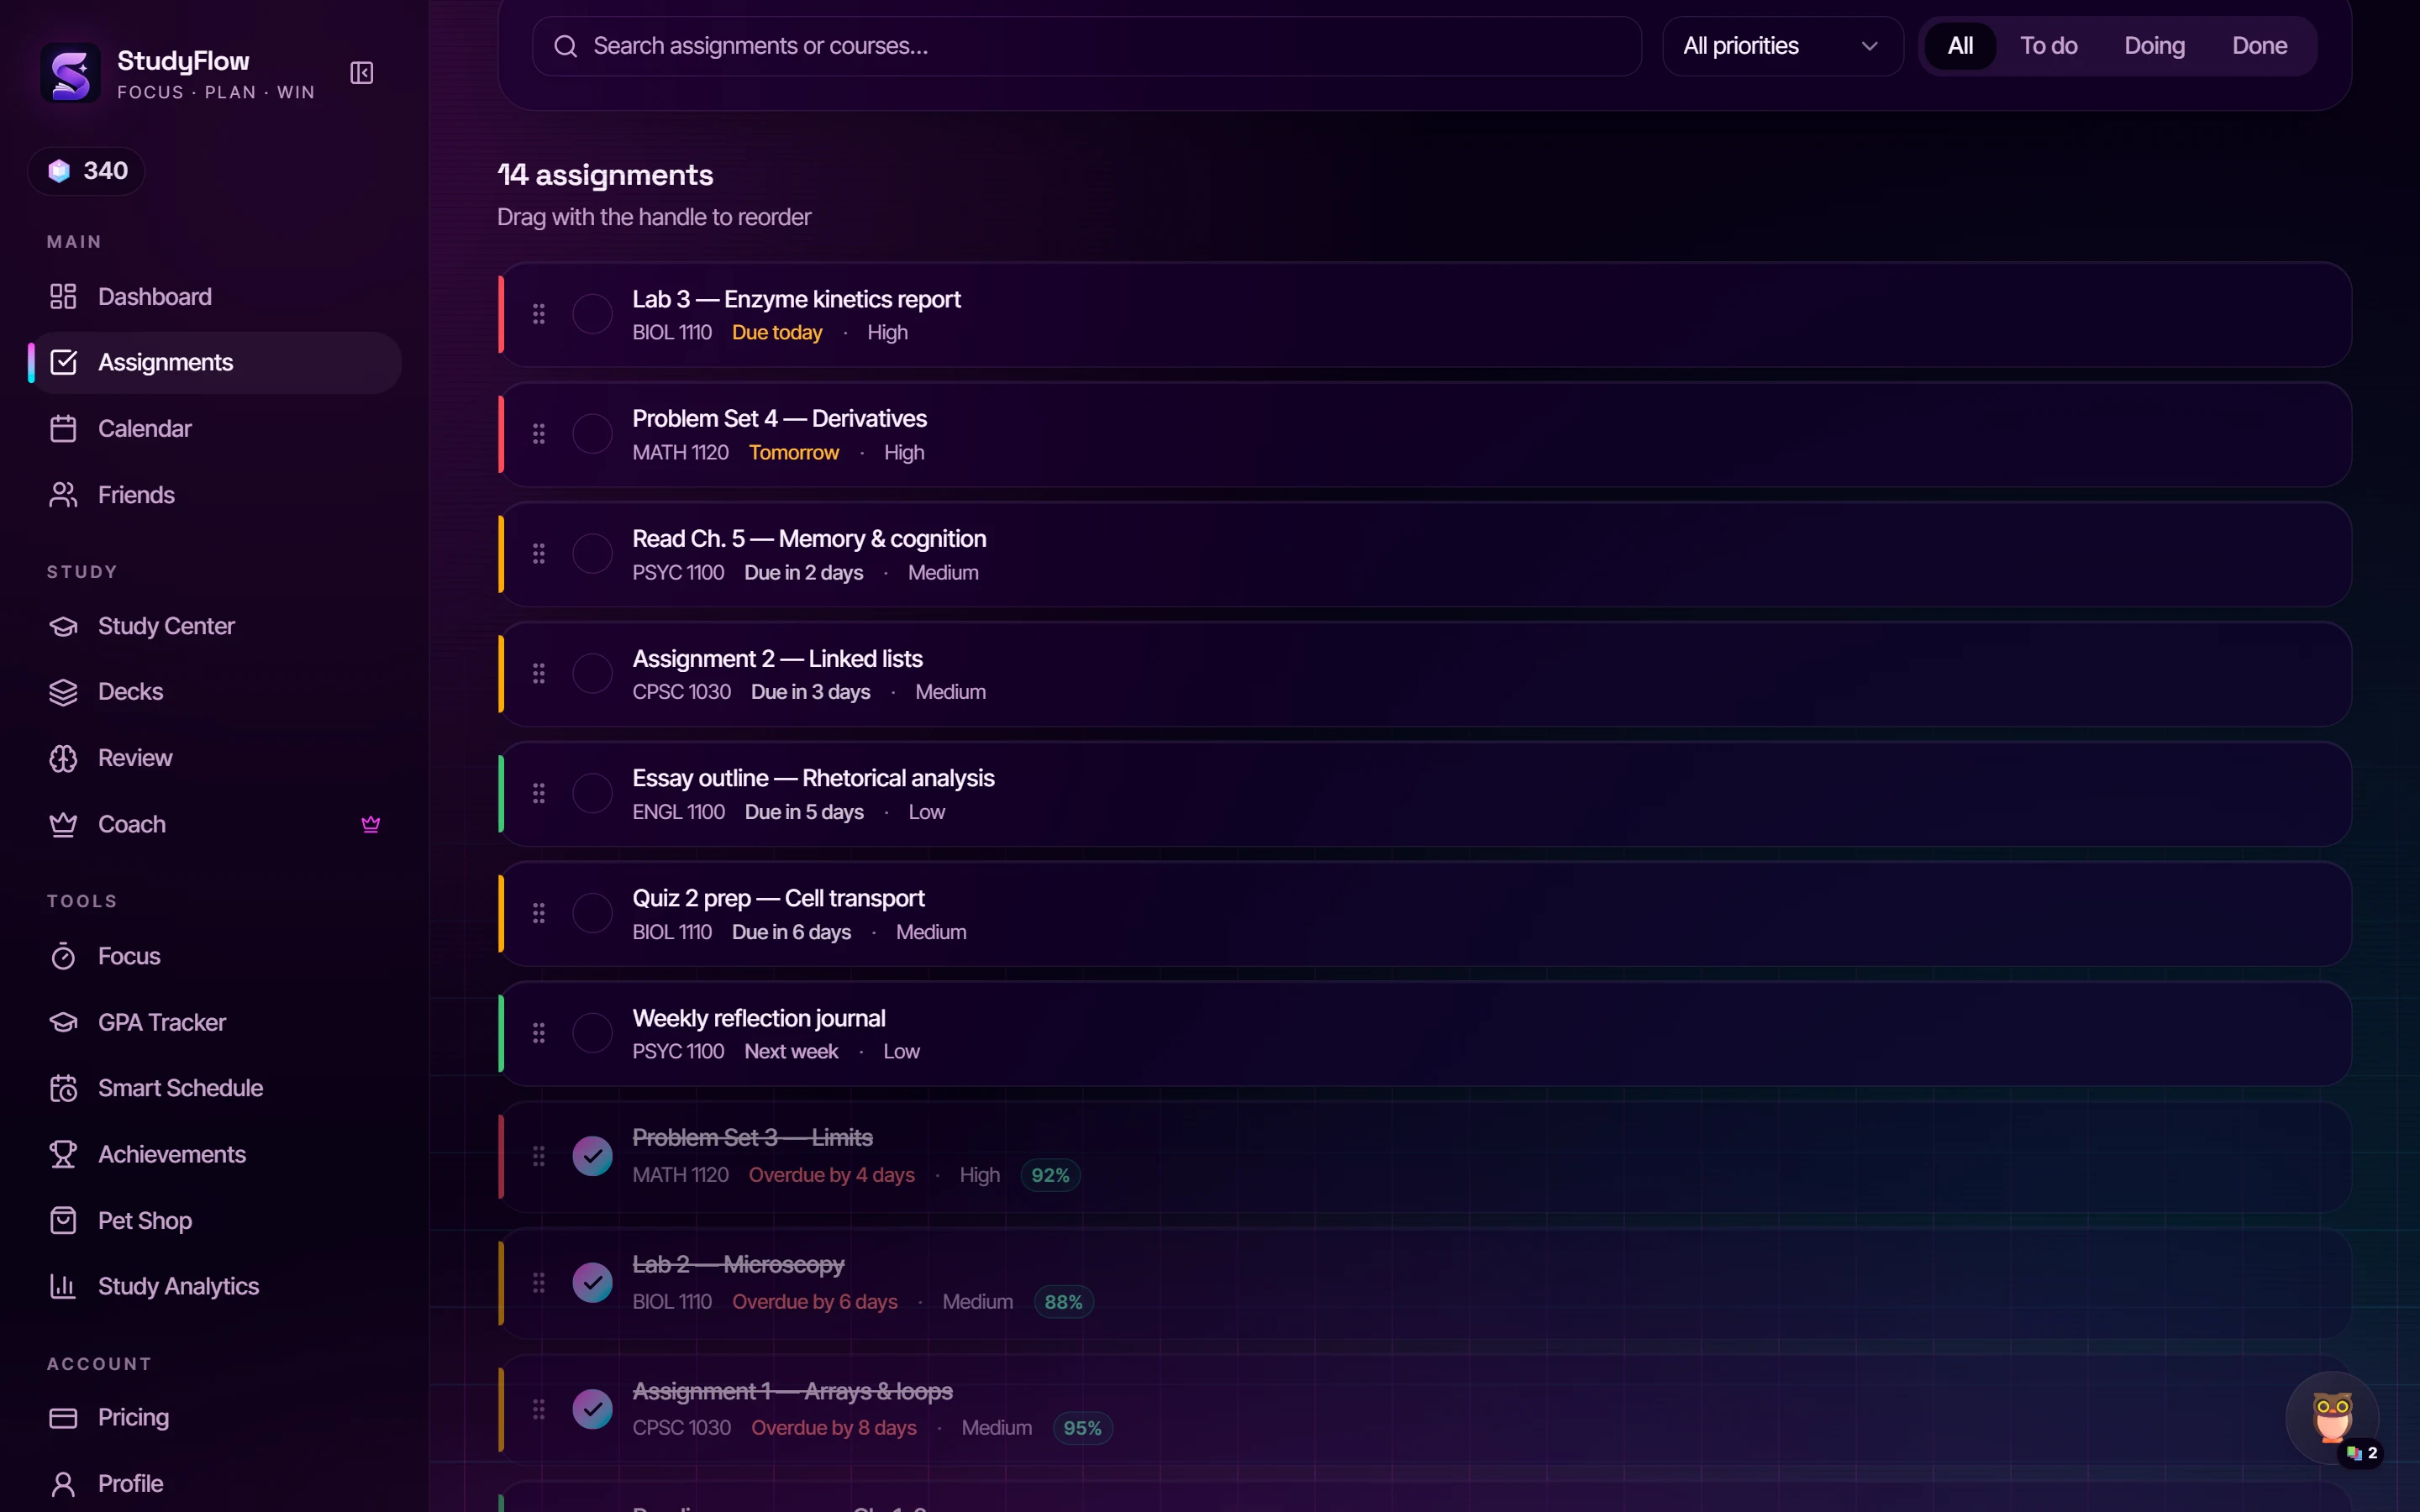Switch to the To do filter tab
The height and width of the screenshot is (1512, 2420).
pos(2048,46)
